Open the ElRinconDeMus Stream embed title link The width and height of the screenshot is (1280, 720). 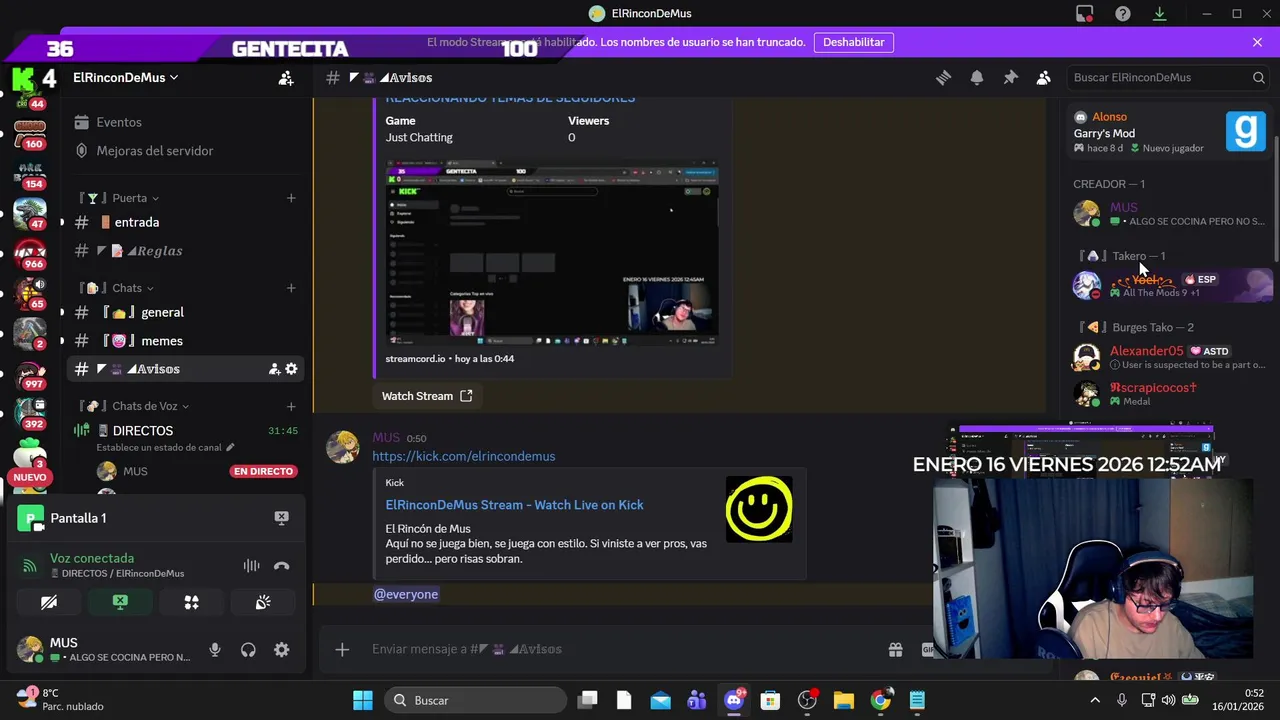point(514,505)
